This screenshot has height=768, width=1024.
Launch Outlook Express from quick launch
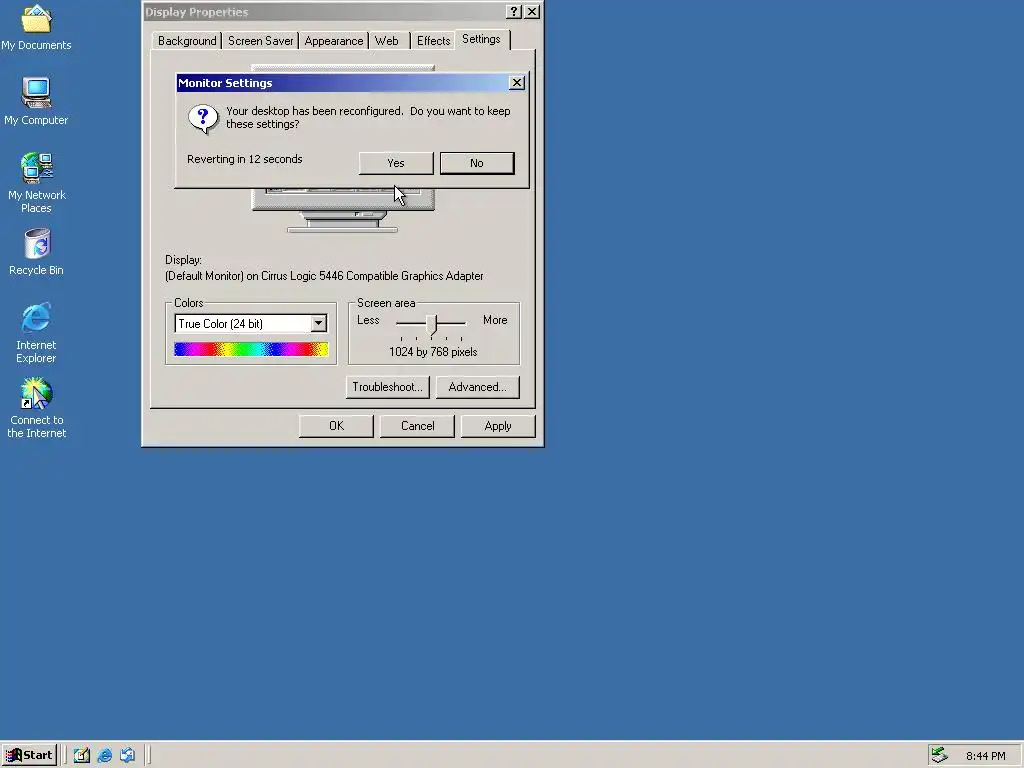127,755
